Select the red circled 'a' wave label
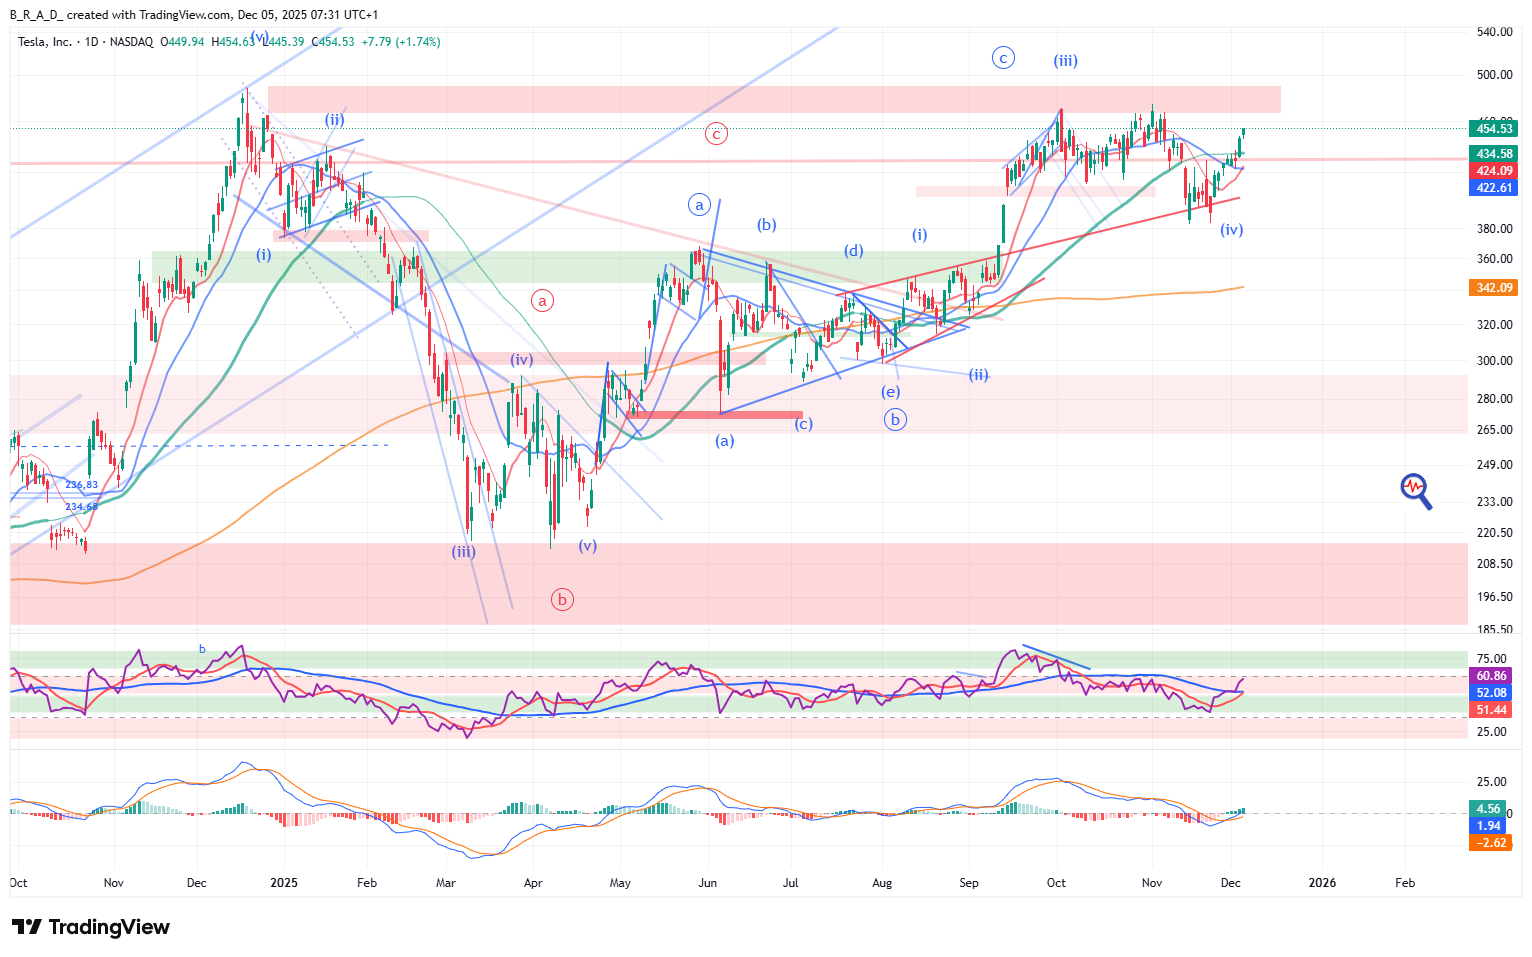The height and width of the screenshot is (957, 1532). point(542,300)
